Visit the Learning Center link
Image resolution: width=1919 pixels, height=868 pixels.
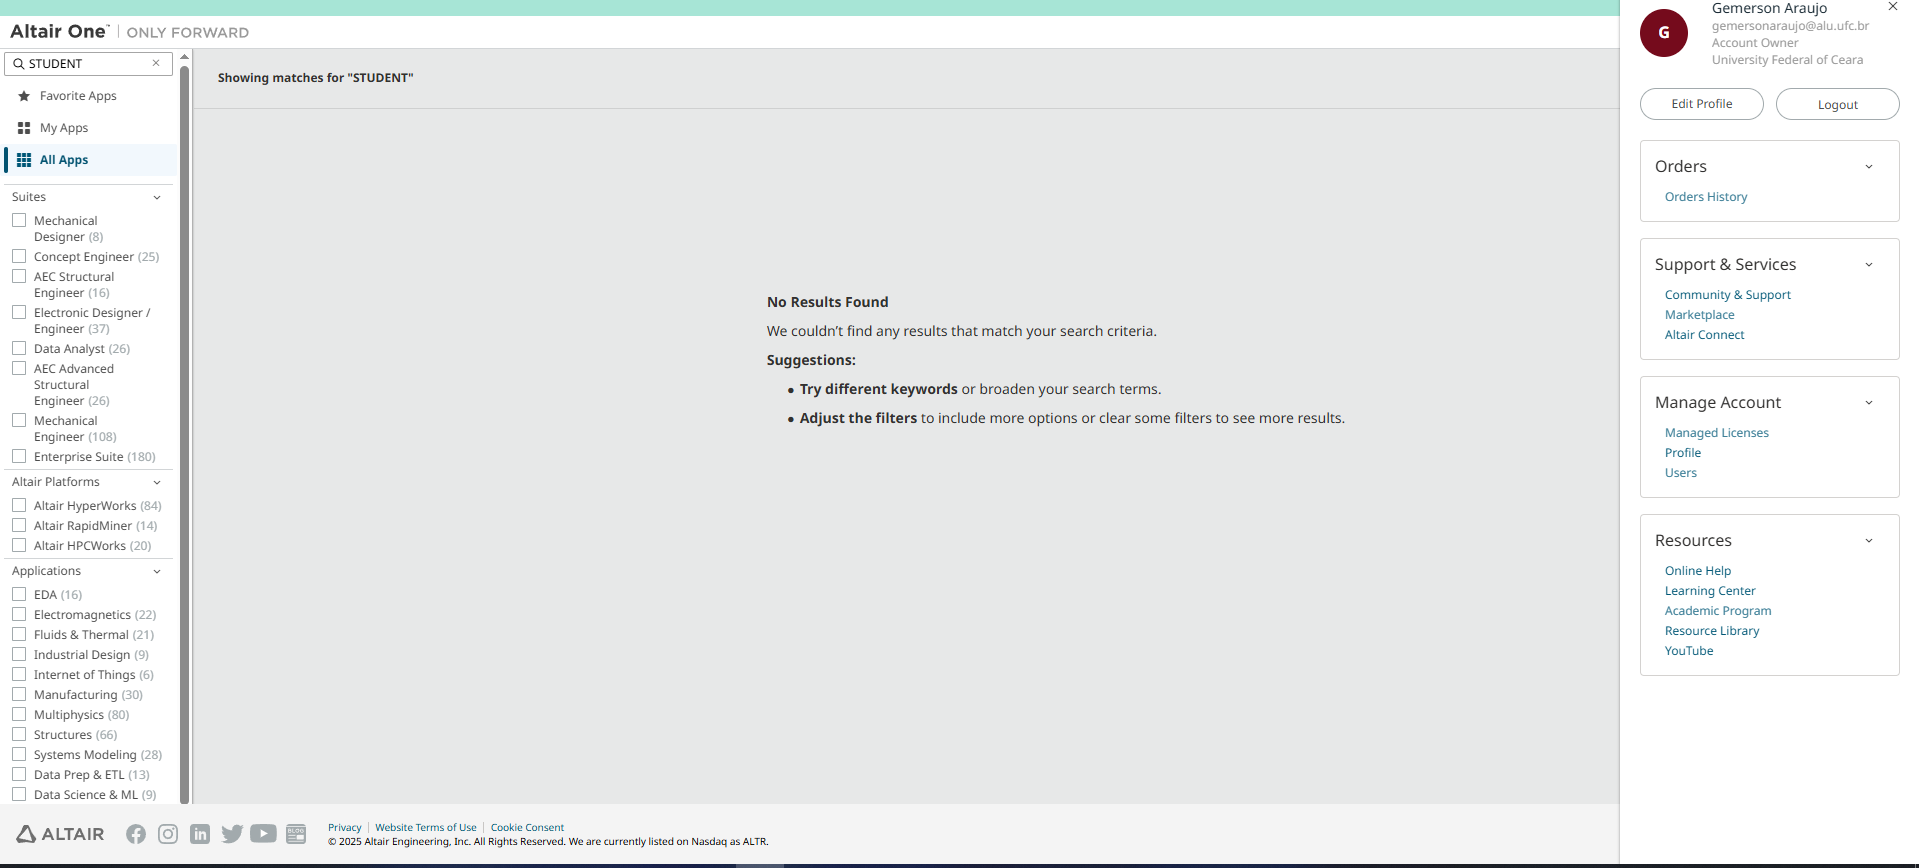coord(1710,591)
